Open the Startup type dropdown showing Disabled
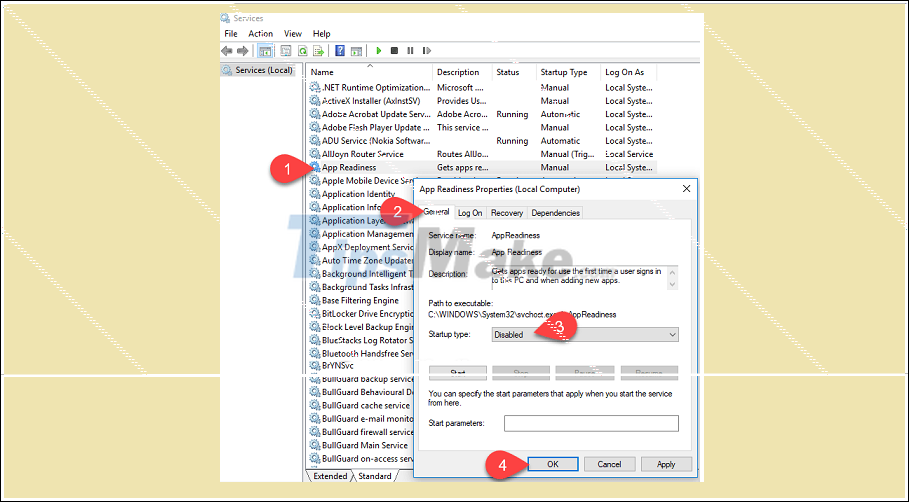This screenshot has height=502, width=909. (585, 334)
